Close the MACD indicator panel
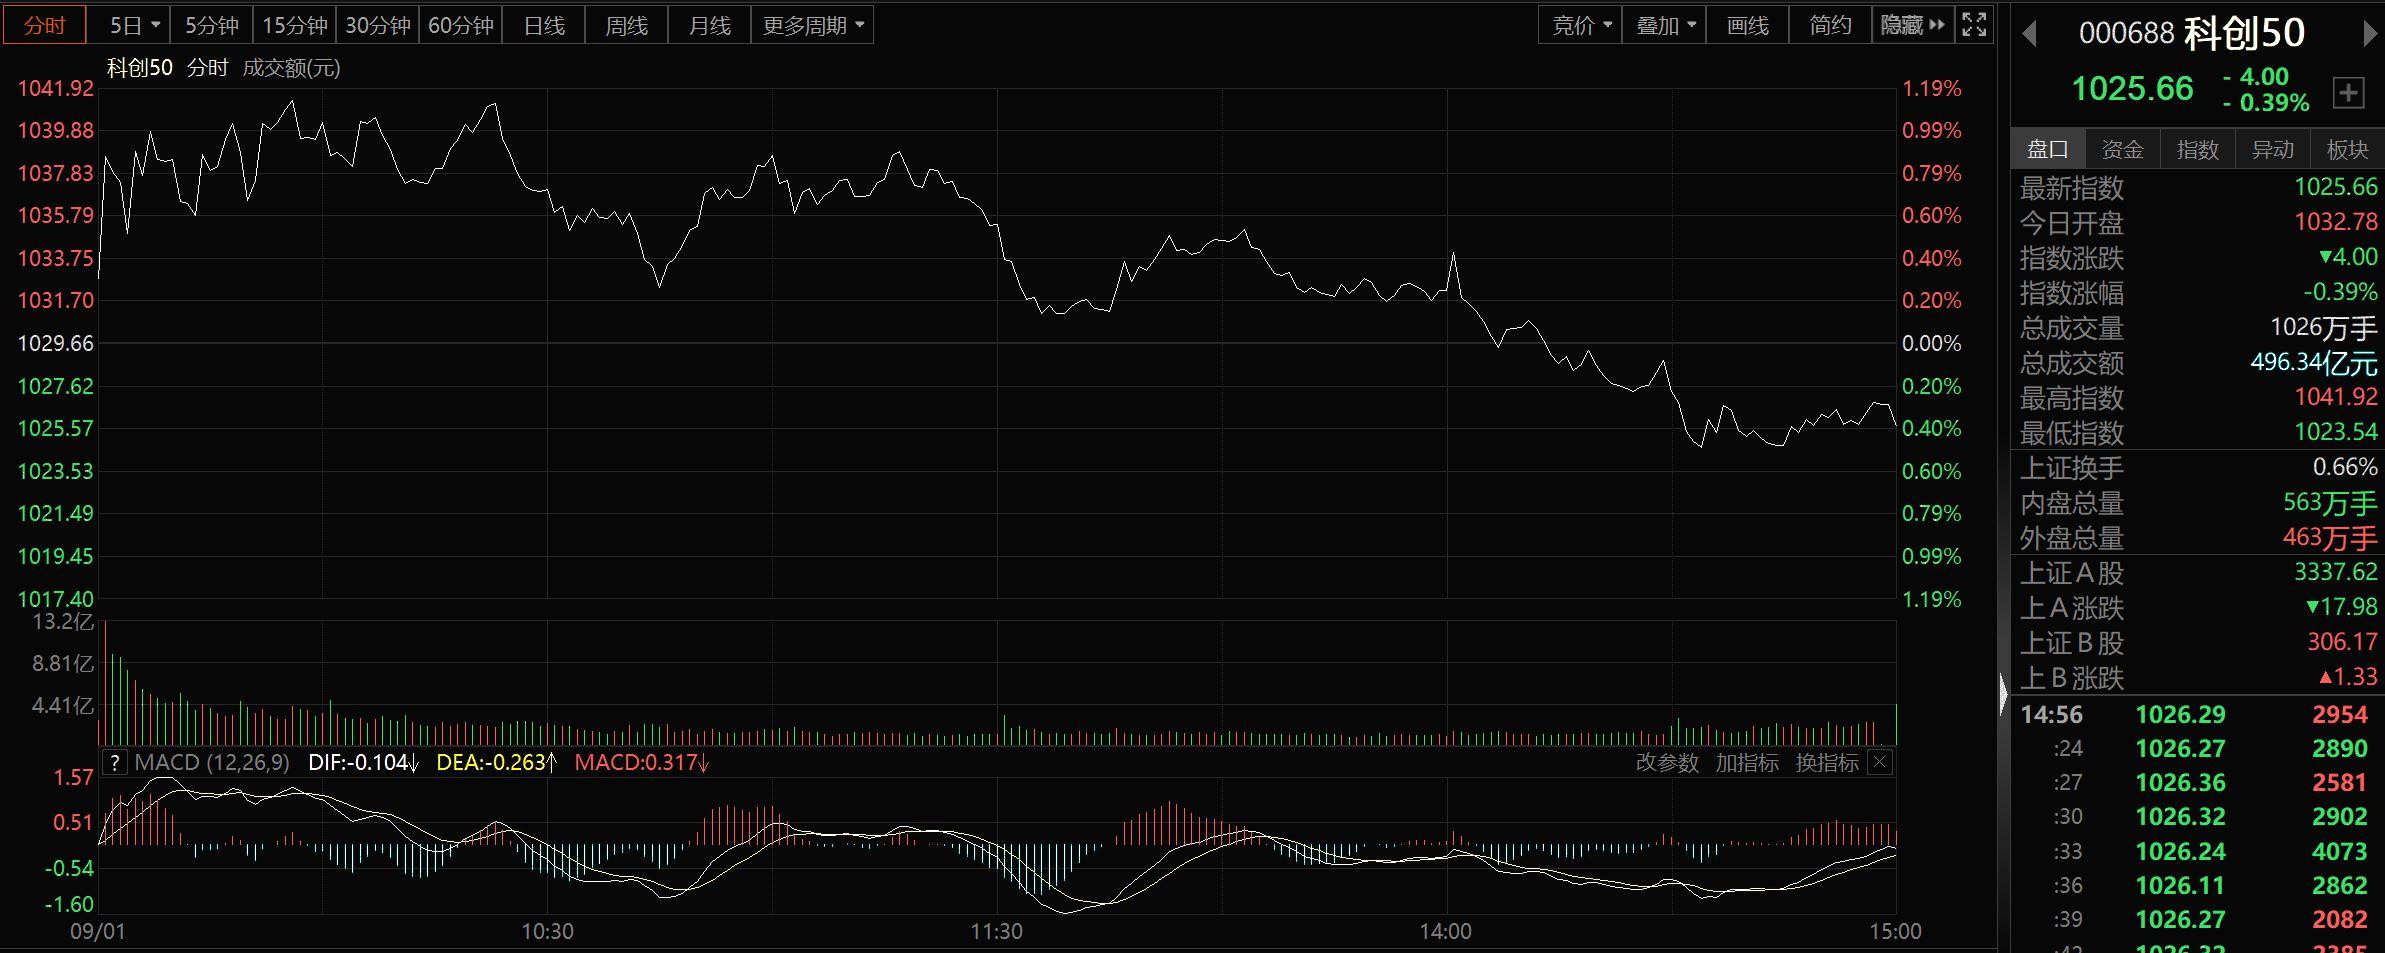The height and width of the screenshot is (953, 2385). tap(1880, 763)
